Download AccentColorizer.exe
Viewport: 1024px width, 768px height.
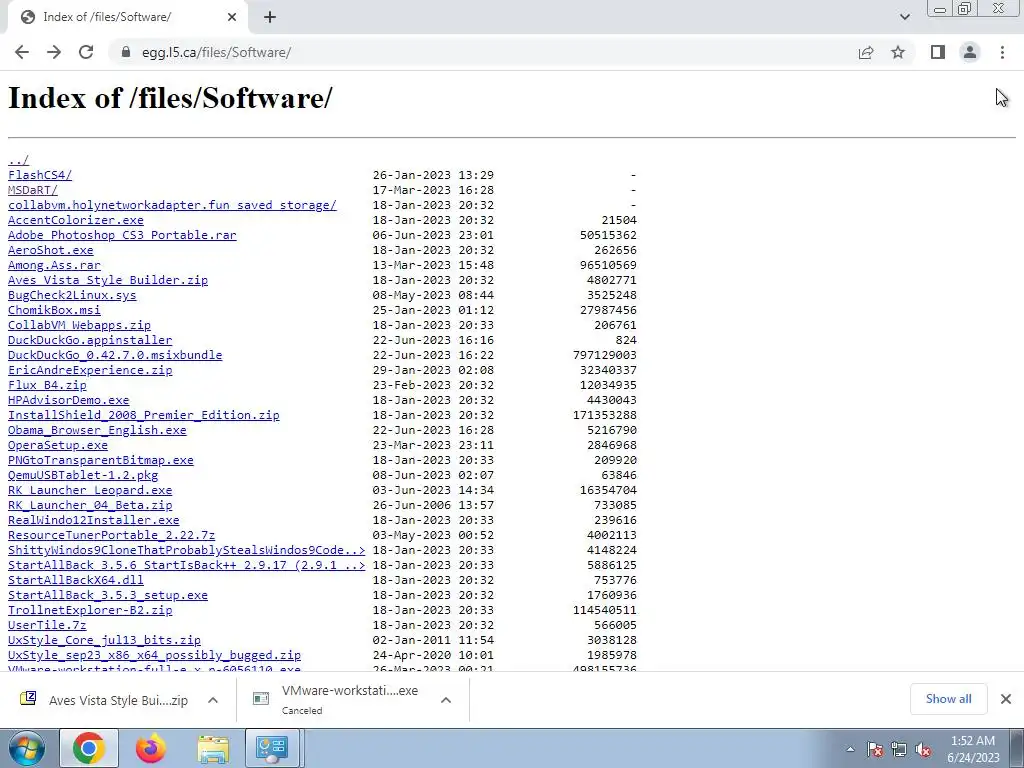76,220
